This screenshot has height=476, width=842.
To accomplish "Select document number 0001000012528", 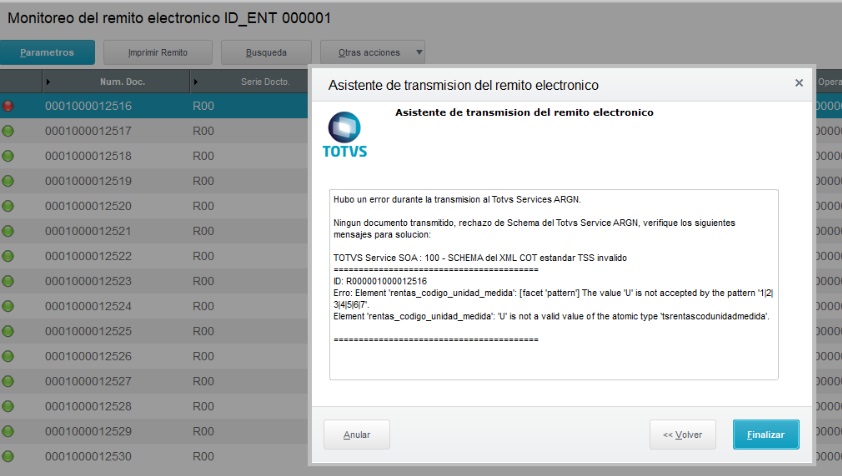I will [88, 406].
